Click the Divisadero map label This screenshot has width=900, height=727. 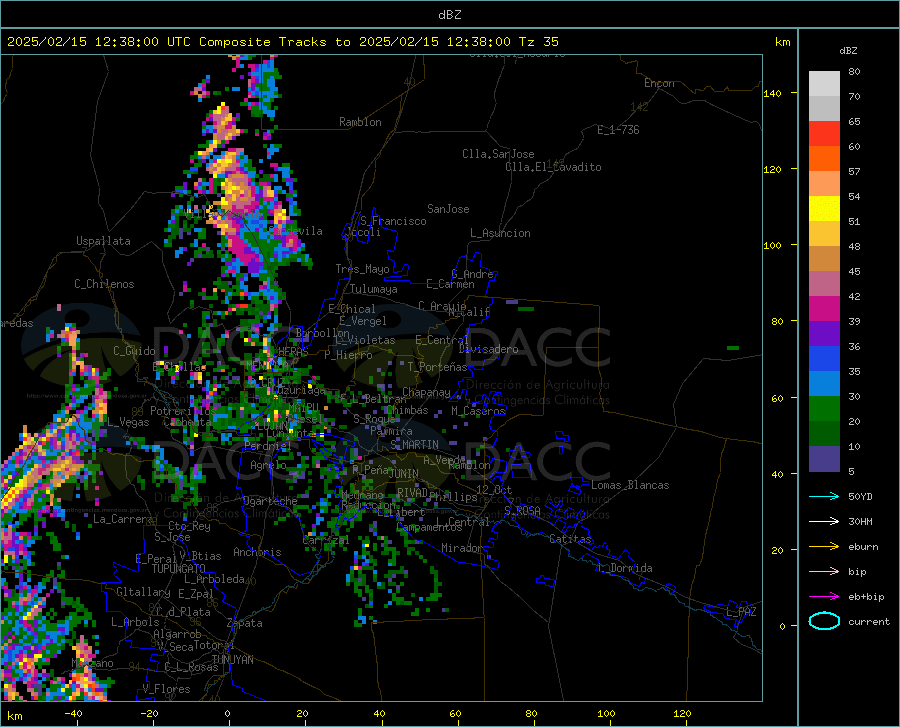488,349
